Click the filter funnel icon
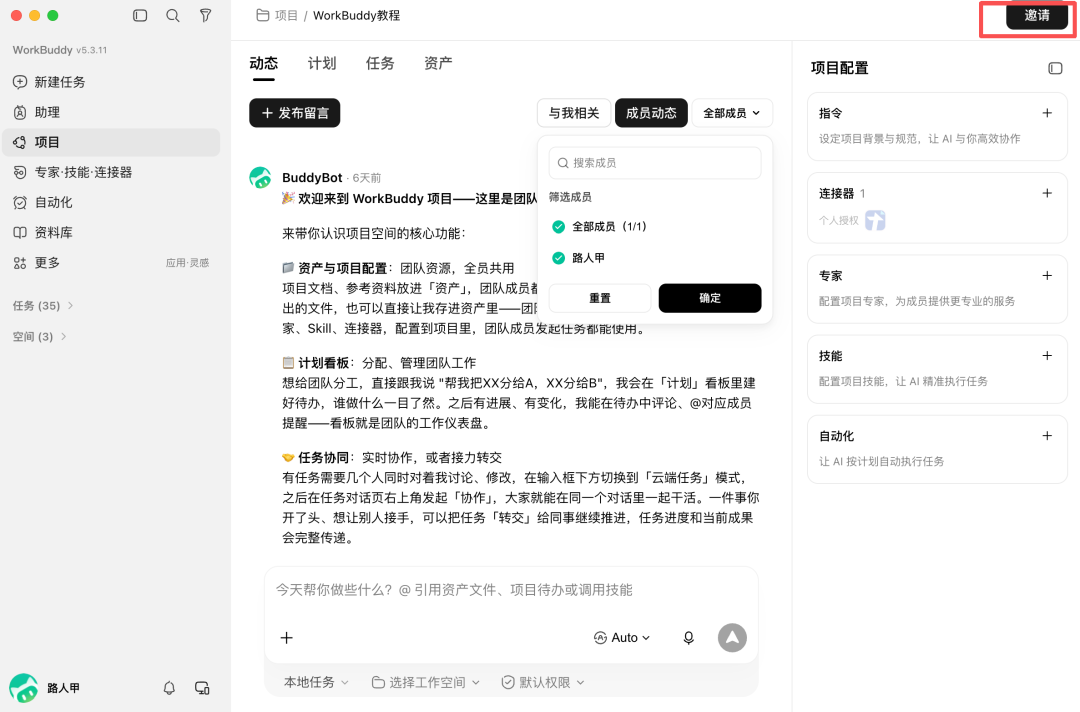 pos(205,15)
